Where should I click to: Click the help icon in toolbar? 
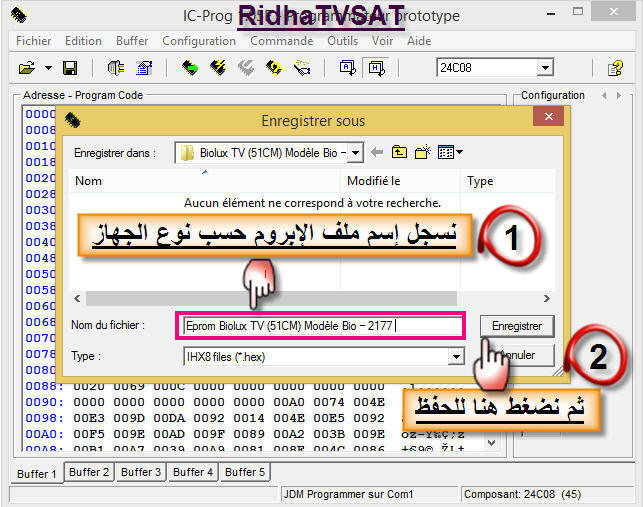(x=615, y=68)
